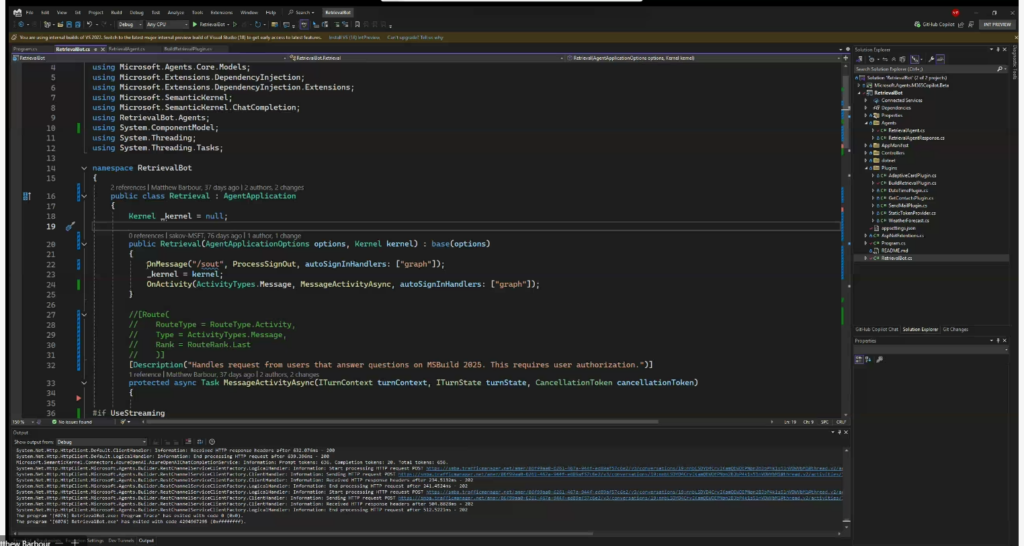Click the Output panel vertical scrollbar
Screen dimensions: 1024x546
pos(846,487)
